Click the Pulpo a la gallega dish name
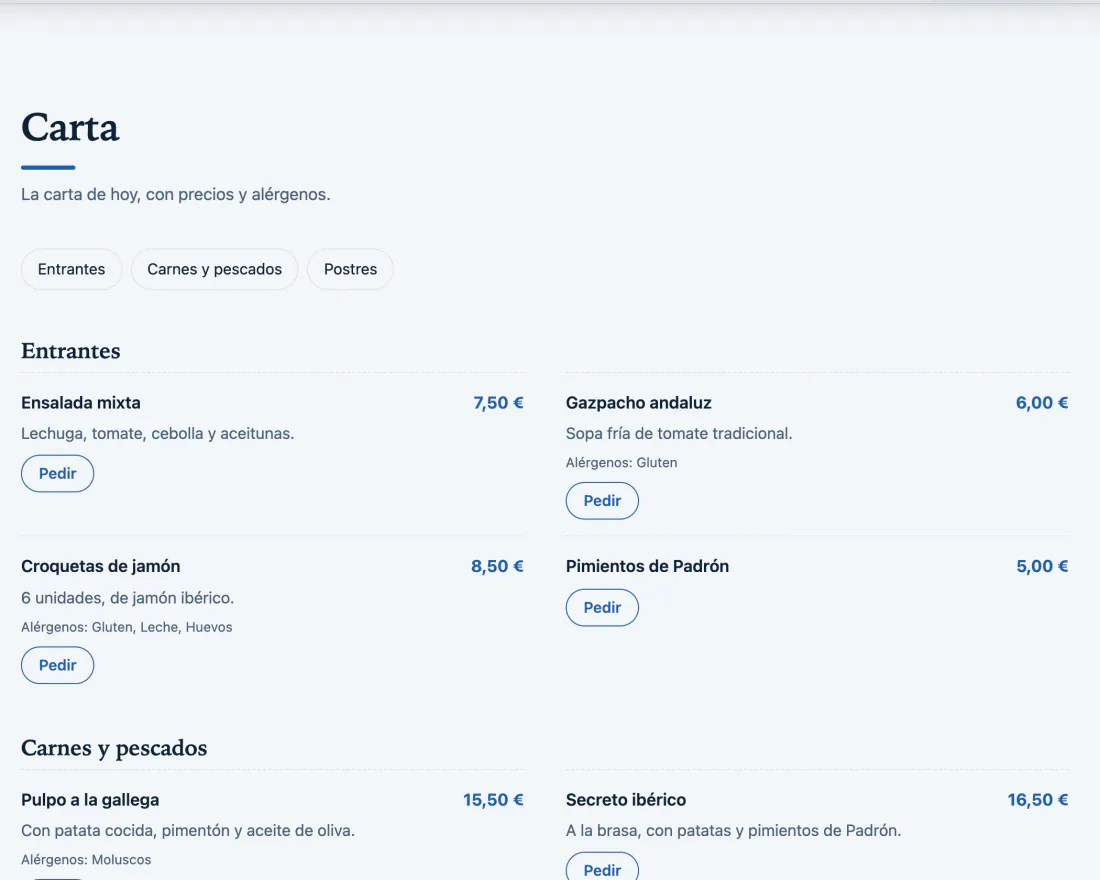The image size is (1100, 880). 90,800
